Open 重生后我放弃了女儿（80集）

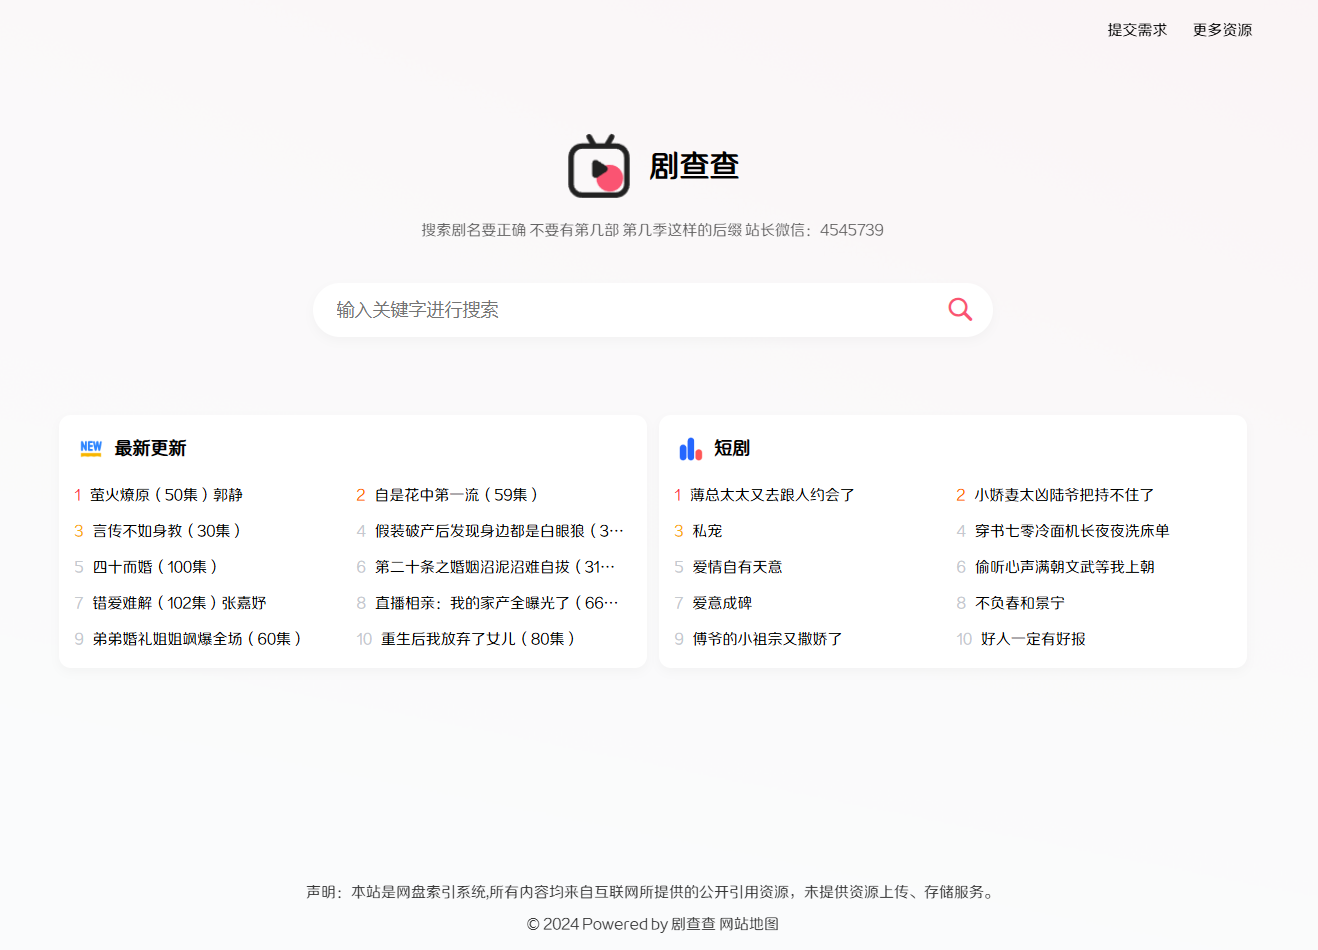pyautogui.click(x=480, y=639)
